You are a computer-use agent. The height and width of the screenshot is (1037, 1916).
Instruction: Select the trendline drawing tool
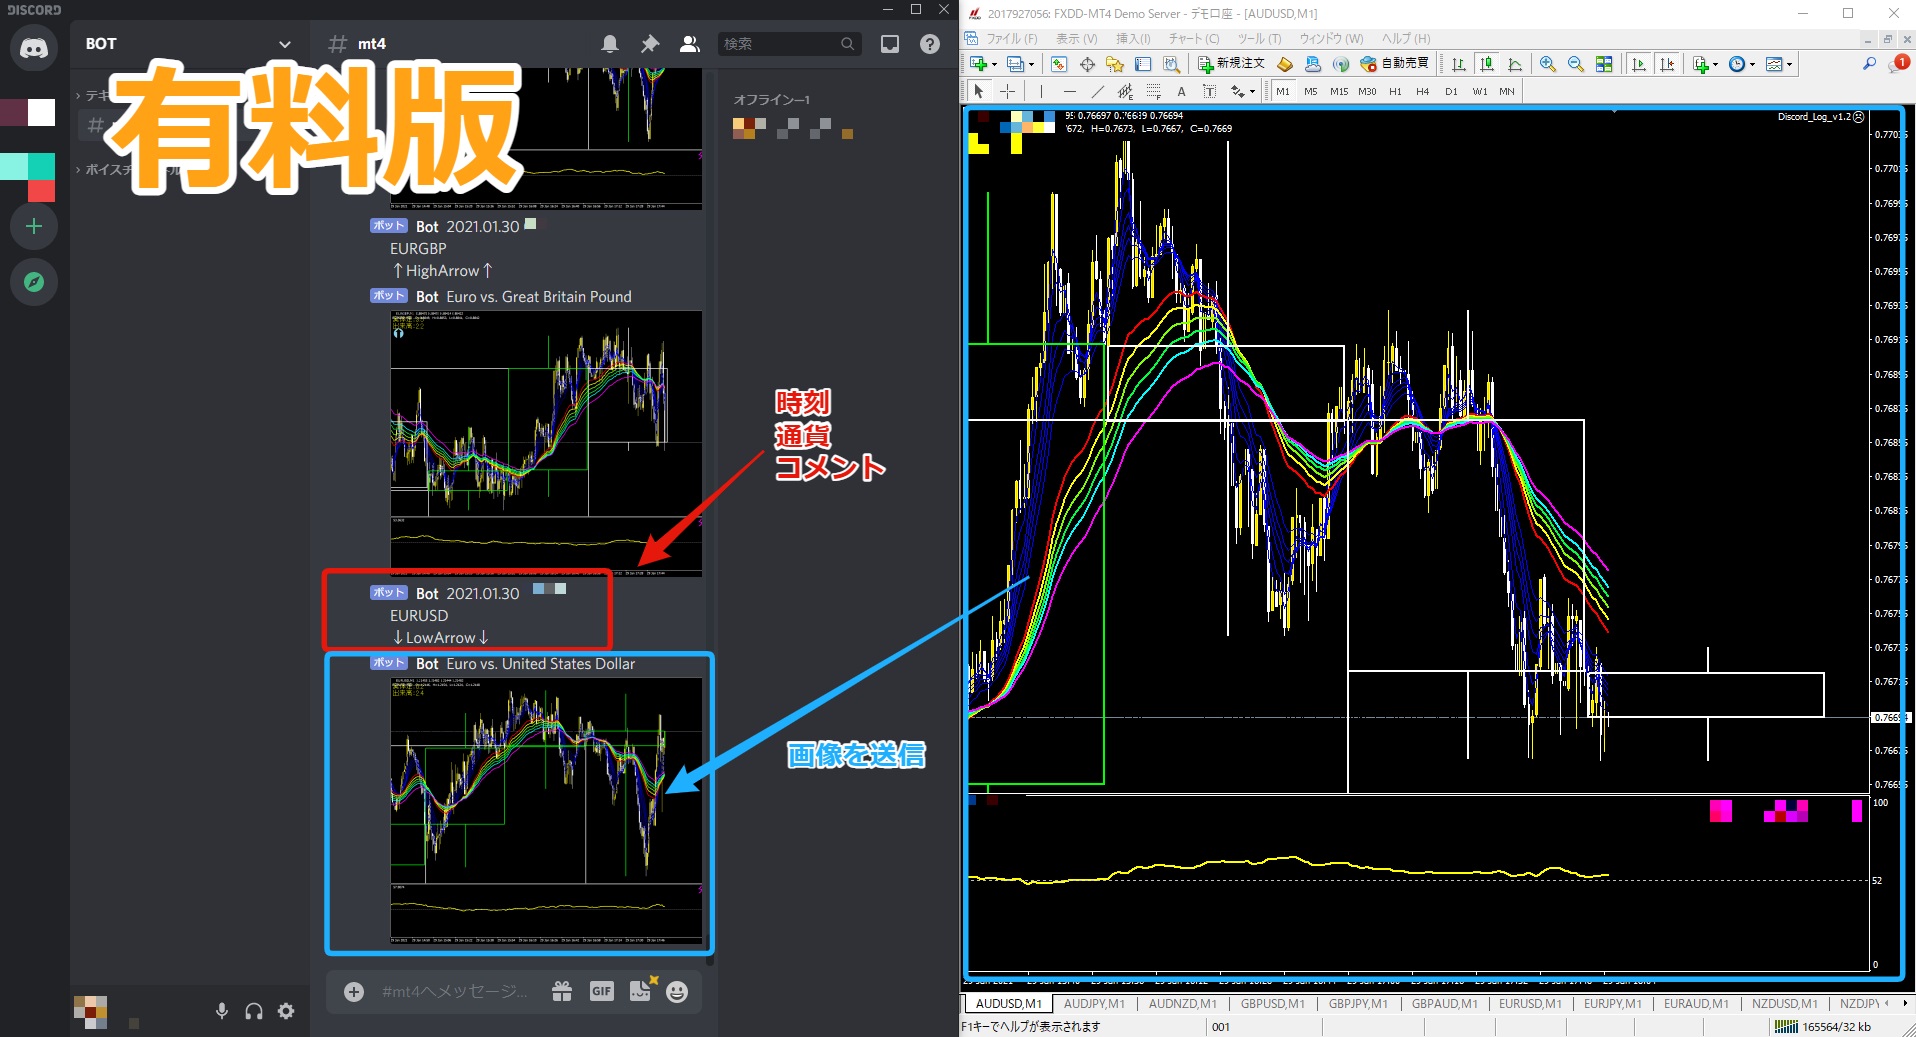tap(1097, 91)
